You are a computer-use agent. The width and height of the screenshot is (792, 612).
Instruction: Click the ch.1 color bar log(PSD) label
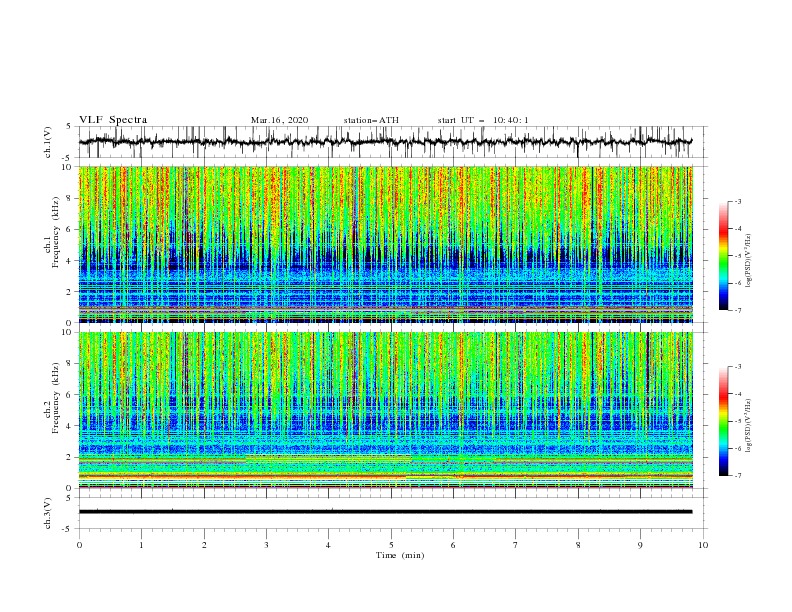point(749,261)
